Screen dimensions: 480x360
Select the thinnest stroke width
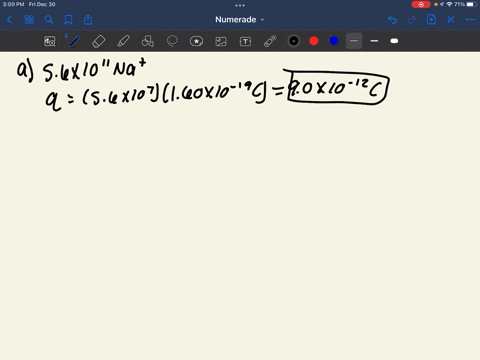pos(354,41)
